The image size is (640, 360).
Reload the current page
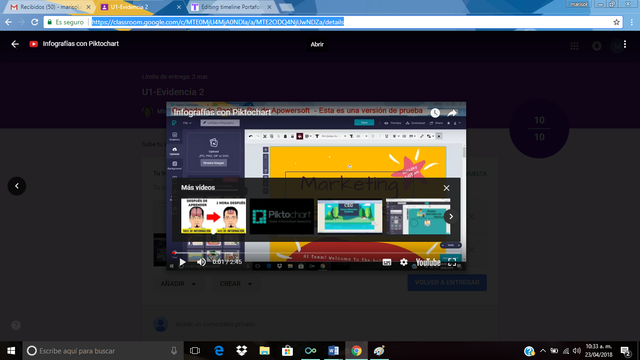coord(34,22)
